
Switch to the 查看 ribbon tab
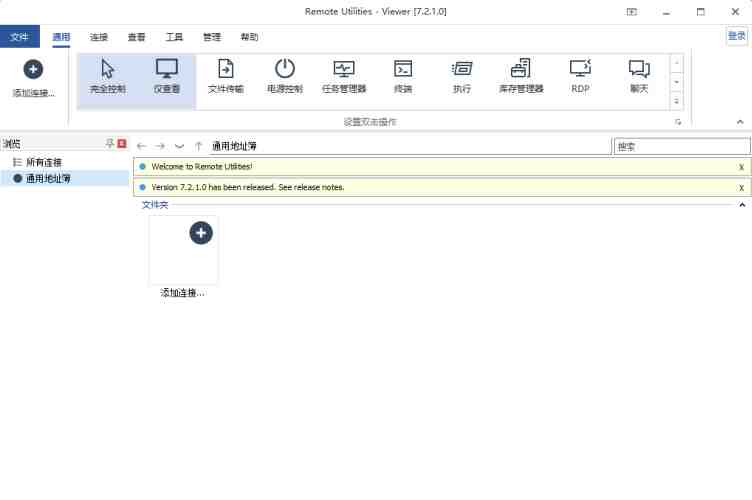136,37
